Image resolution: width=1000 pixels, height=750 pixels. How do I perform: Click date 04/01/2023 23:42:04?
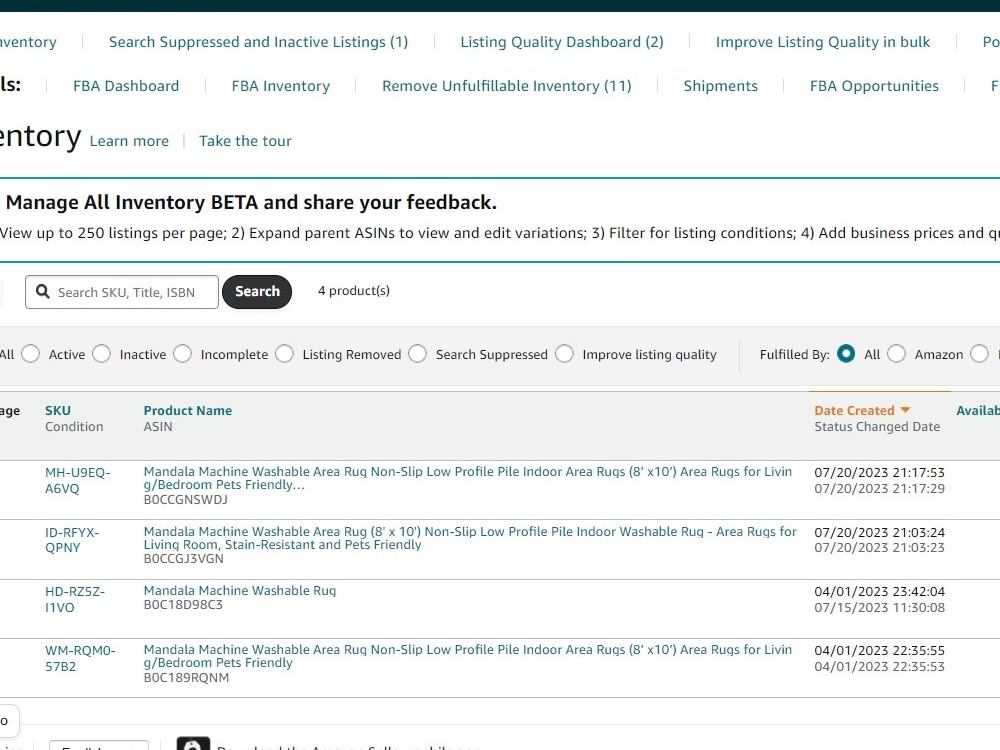(x=879, y=592)
